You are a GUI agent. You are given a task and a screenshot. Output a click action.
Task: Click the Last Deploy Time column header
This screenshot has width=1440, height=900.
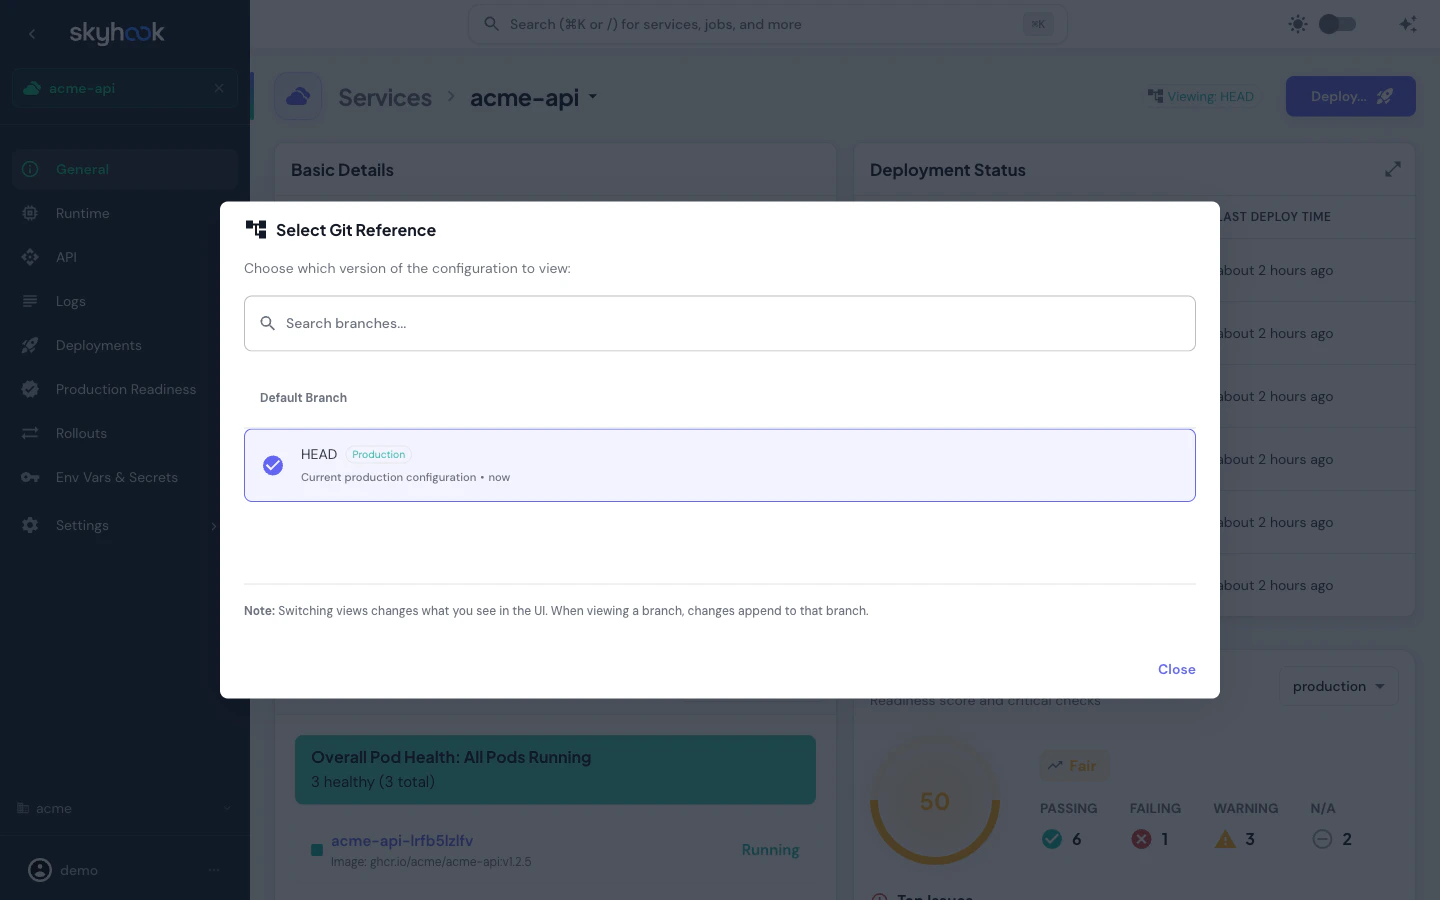coord(1275,216)
